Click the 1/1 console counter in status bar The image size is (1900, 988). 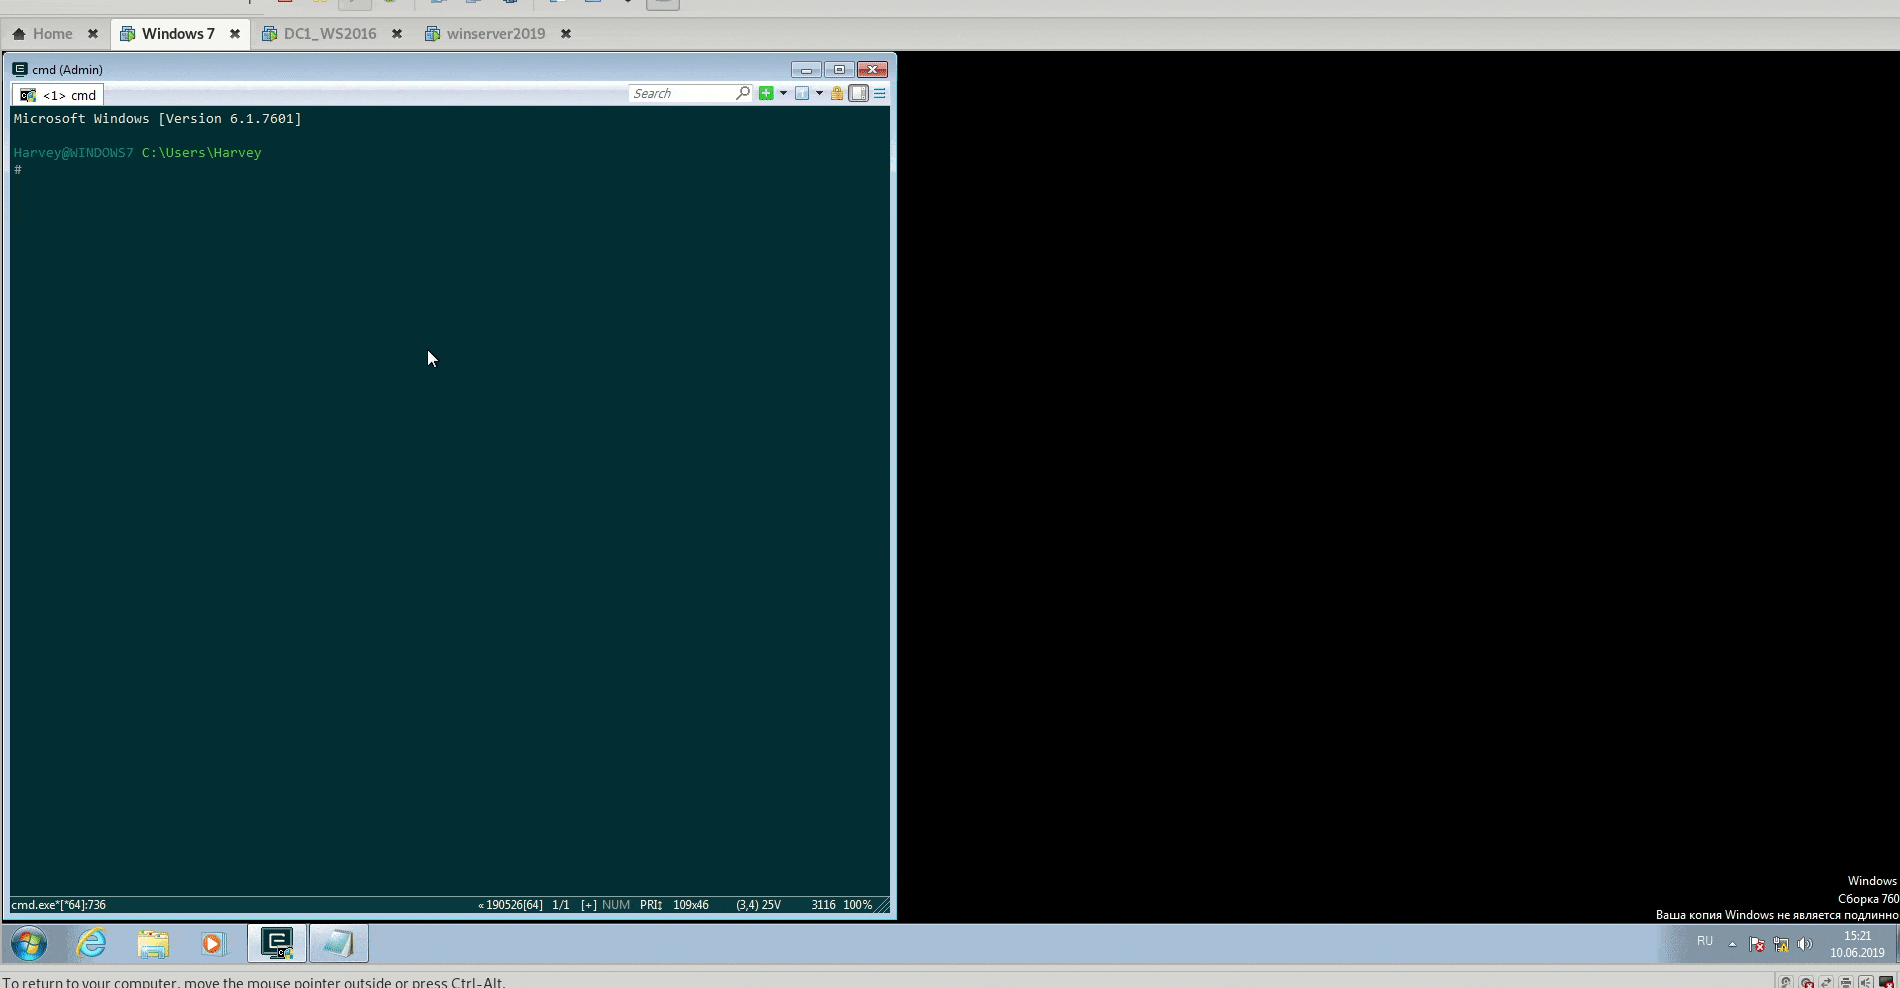point(561,905)
